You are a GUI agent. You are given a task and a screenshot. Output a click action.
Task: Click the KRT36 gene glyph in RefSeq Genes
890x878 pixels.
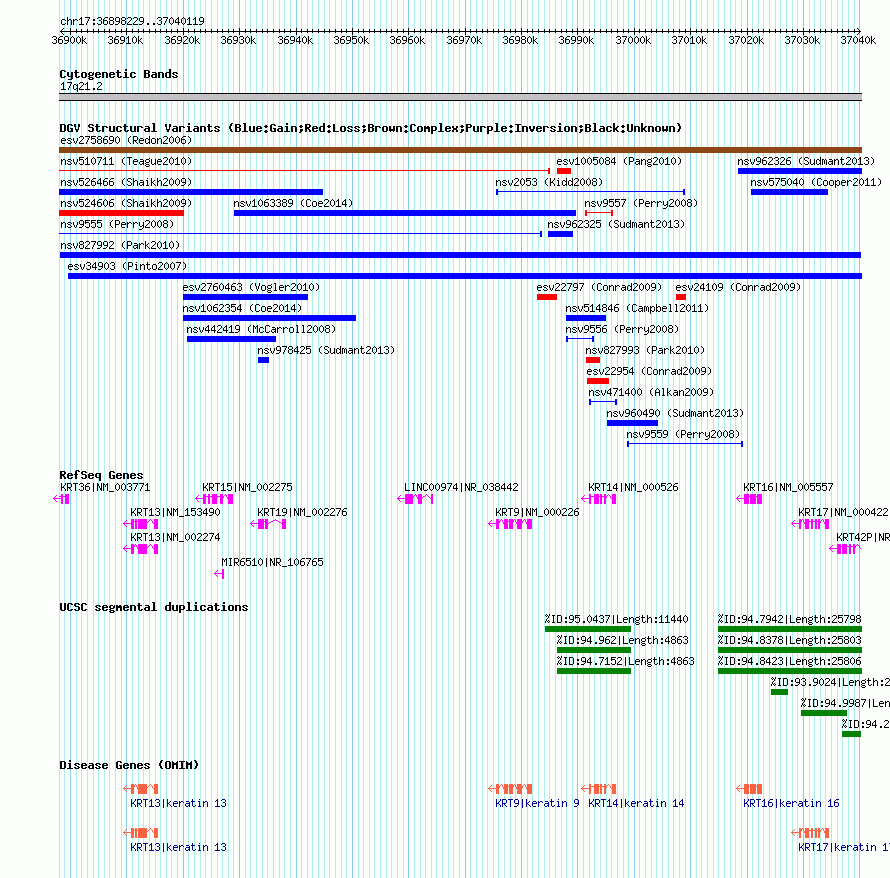(61, 499)
